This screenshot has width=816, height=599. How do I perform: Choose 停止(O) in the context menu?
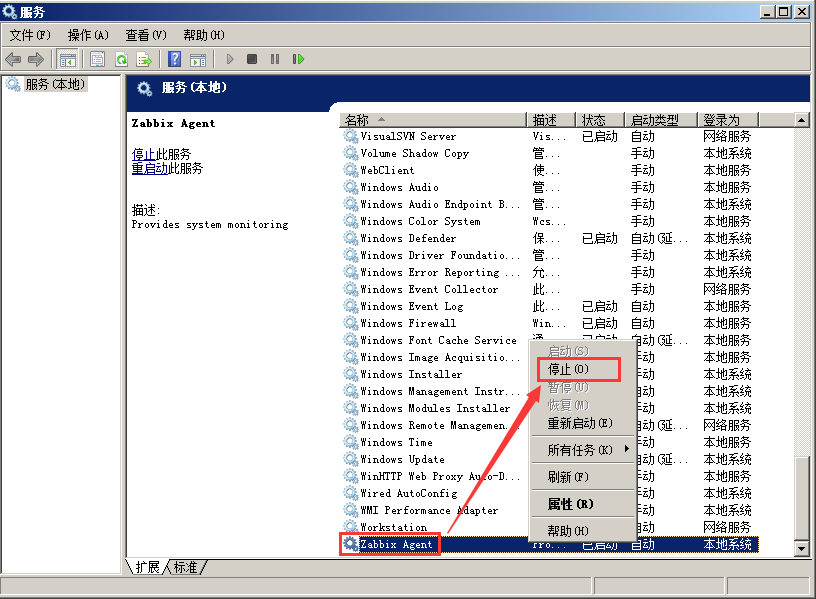click(x=582, y=369)
